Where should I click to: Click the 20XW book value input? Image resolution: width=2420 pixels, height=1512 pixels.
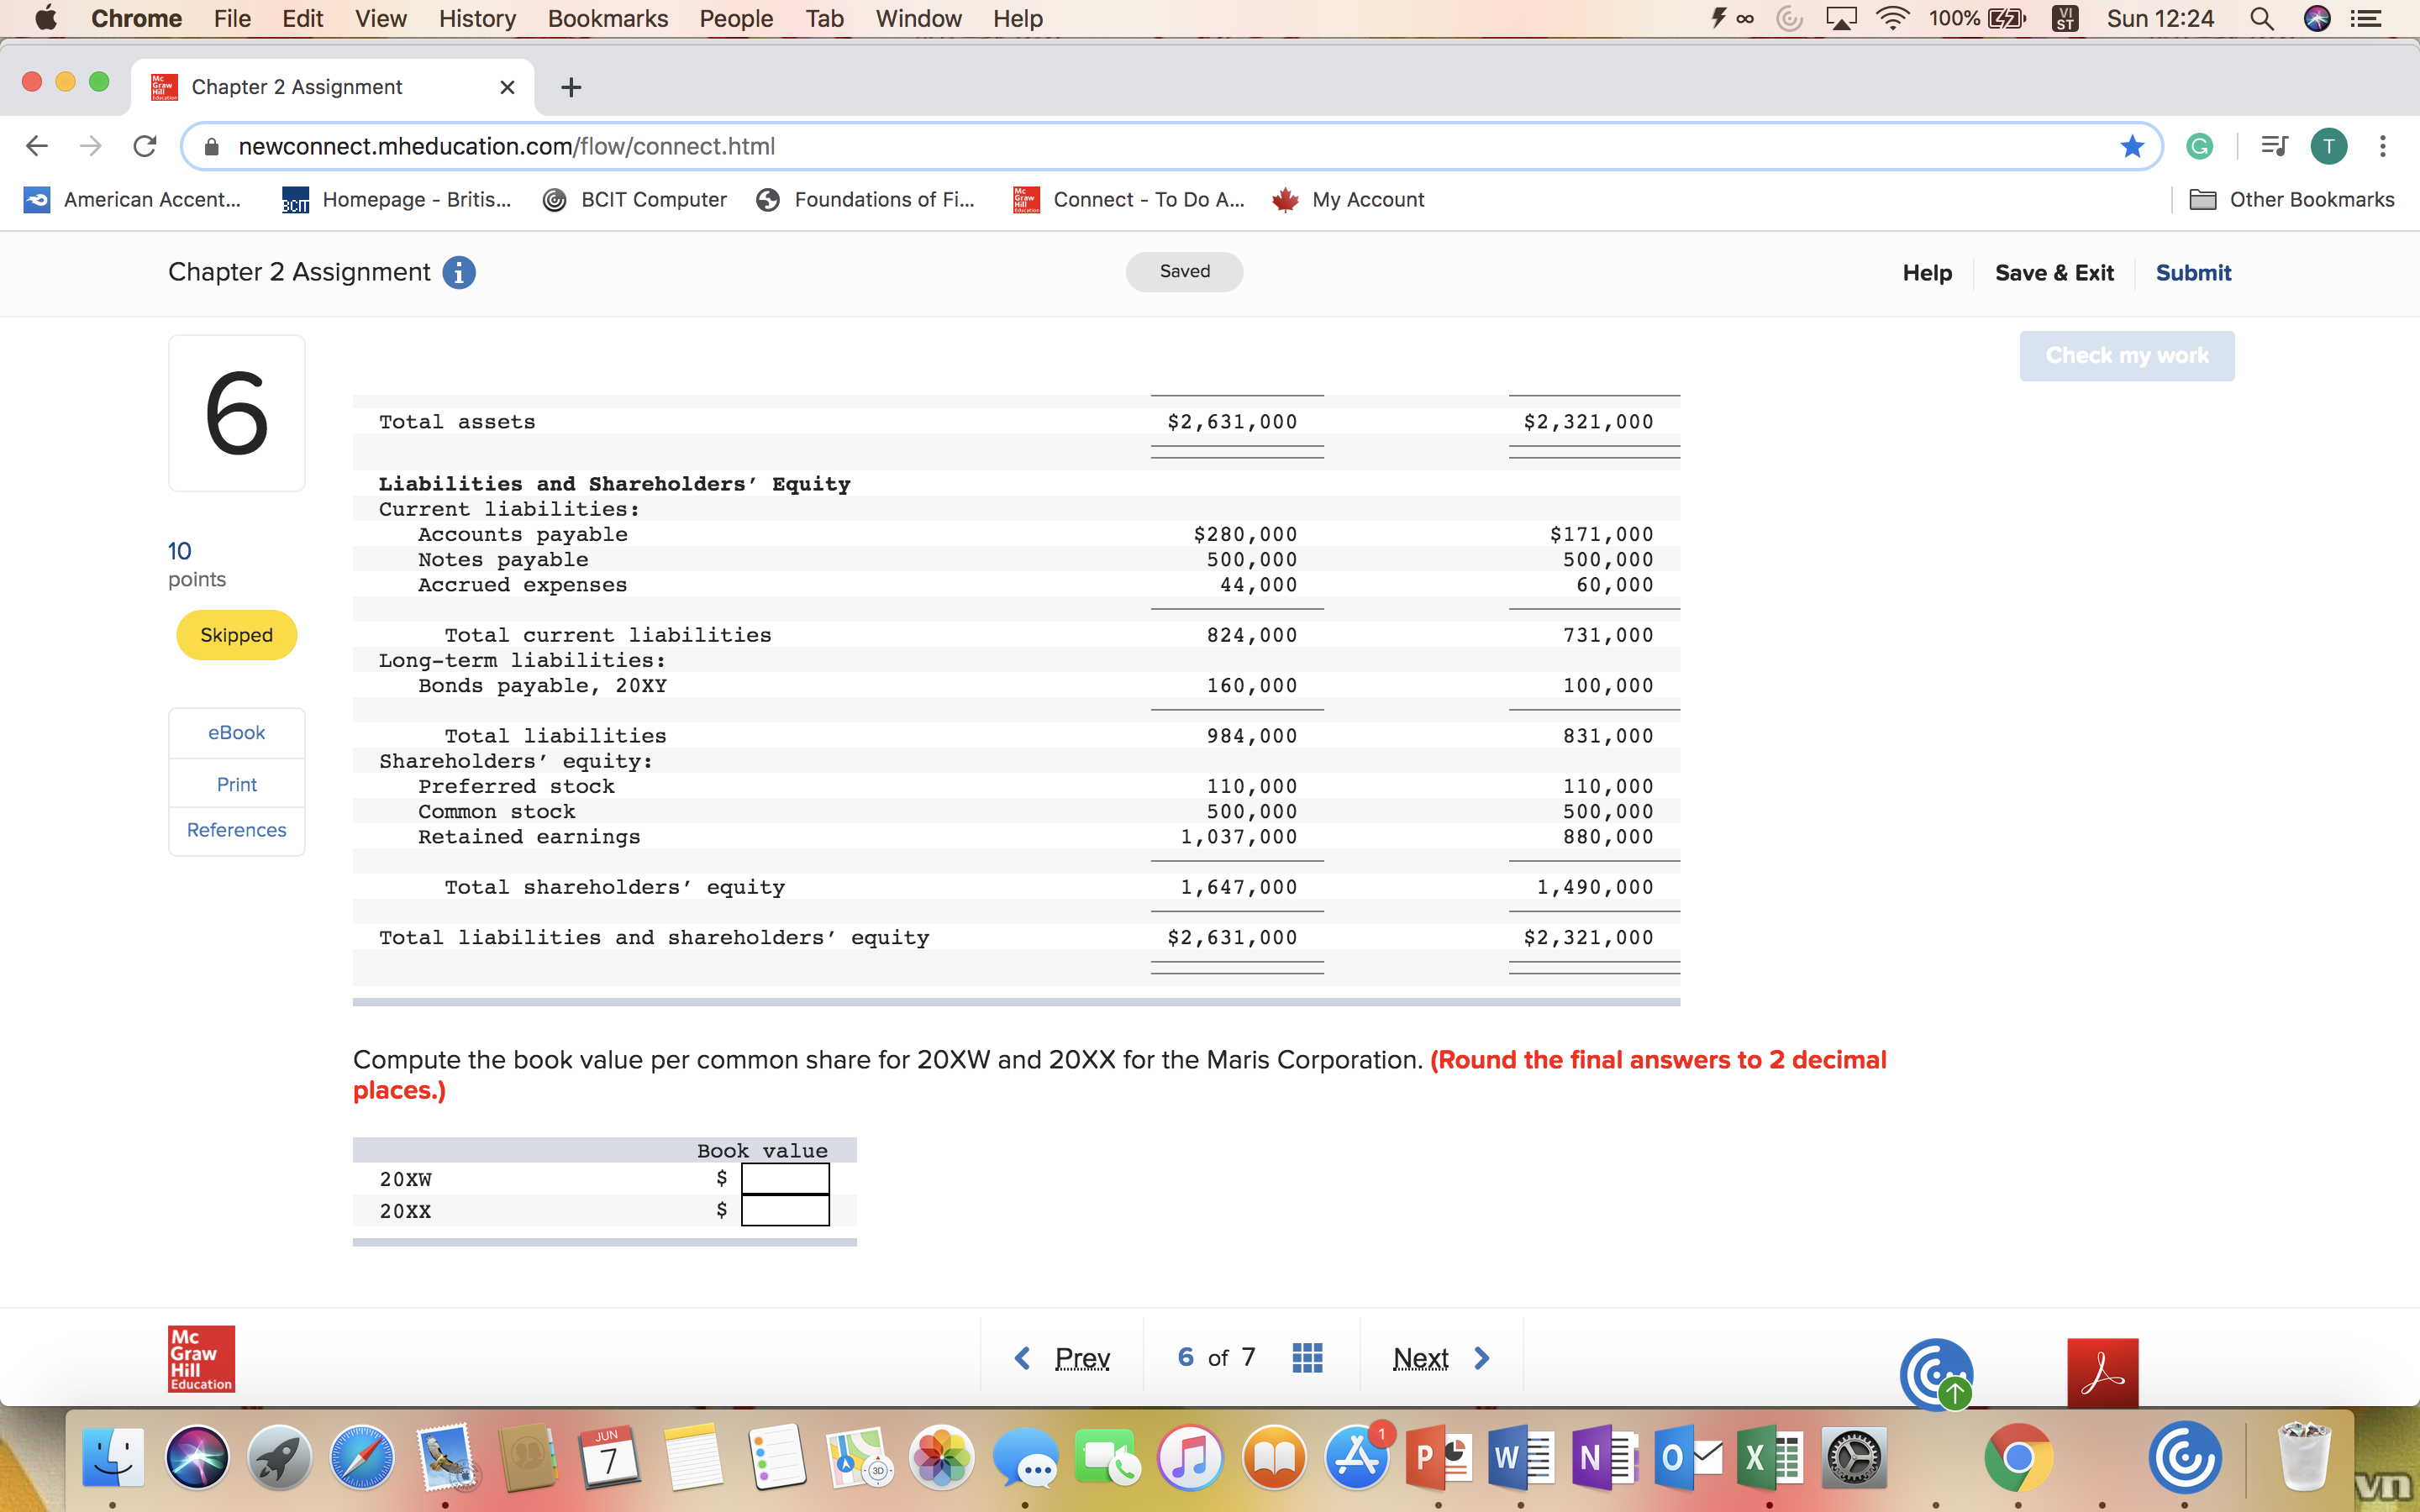[x=785, y=1179]
